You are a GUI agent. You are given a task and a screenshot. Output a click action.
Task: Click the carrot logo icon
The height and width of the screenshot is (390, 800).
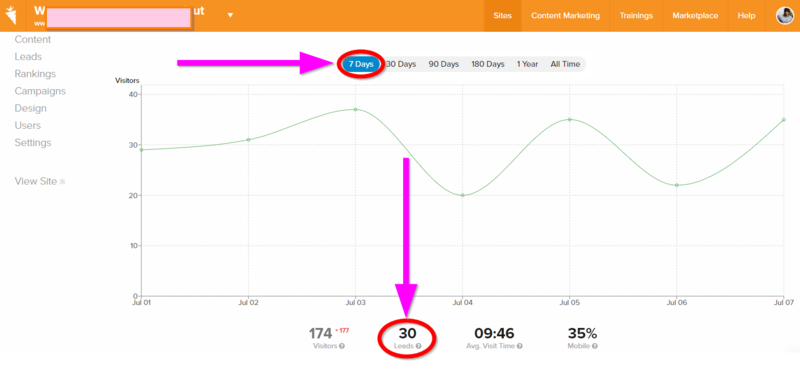[x=11, y=16]
